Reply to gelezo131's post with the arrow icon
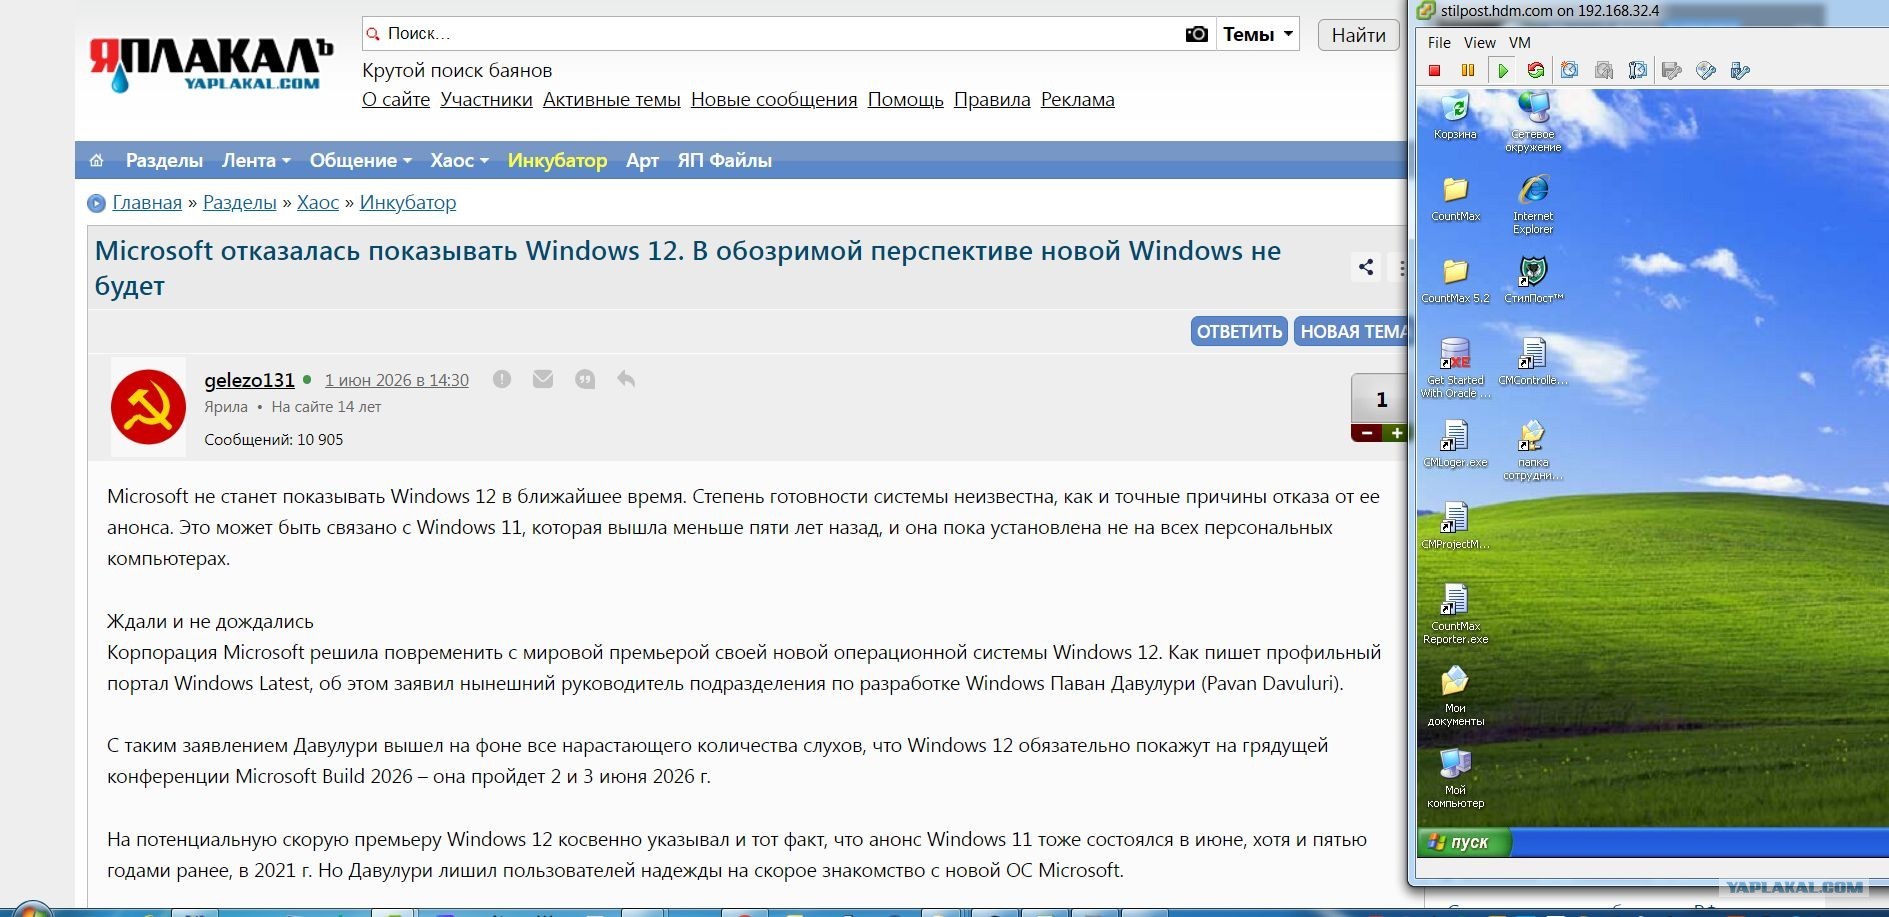Image resolution: width=1889 pixels, height=917 pixels. pyautogui.click(x=626, y=379)
